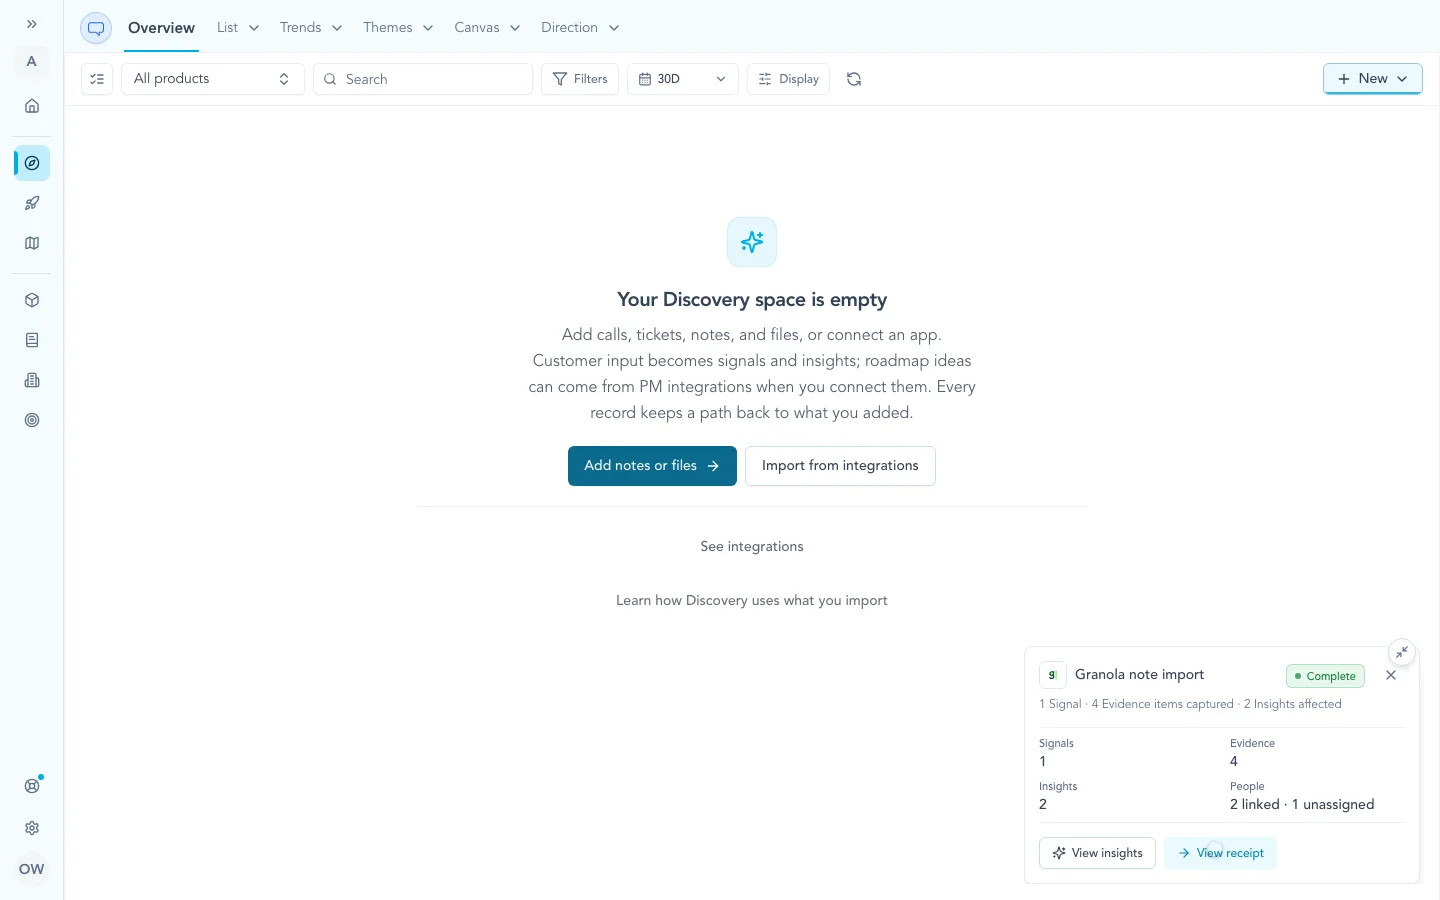The image size is (1440, 900).
Task: Focus the Search input field
Action: [423, 79]
